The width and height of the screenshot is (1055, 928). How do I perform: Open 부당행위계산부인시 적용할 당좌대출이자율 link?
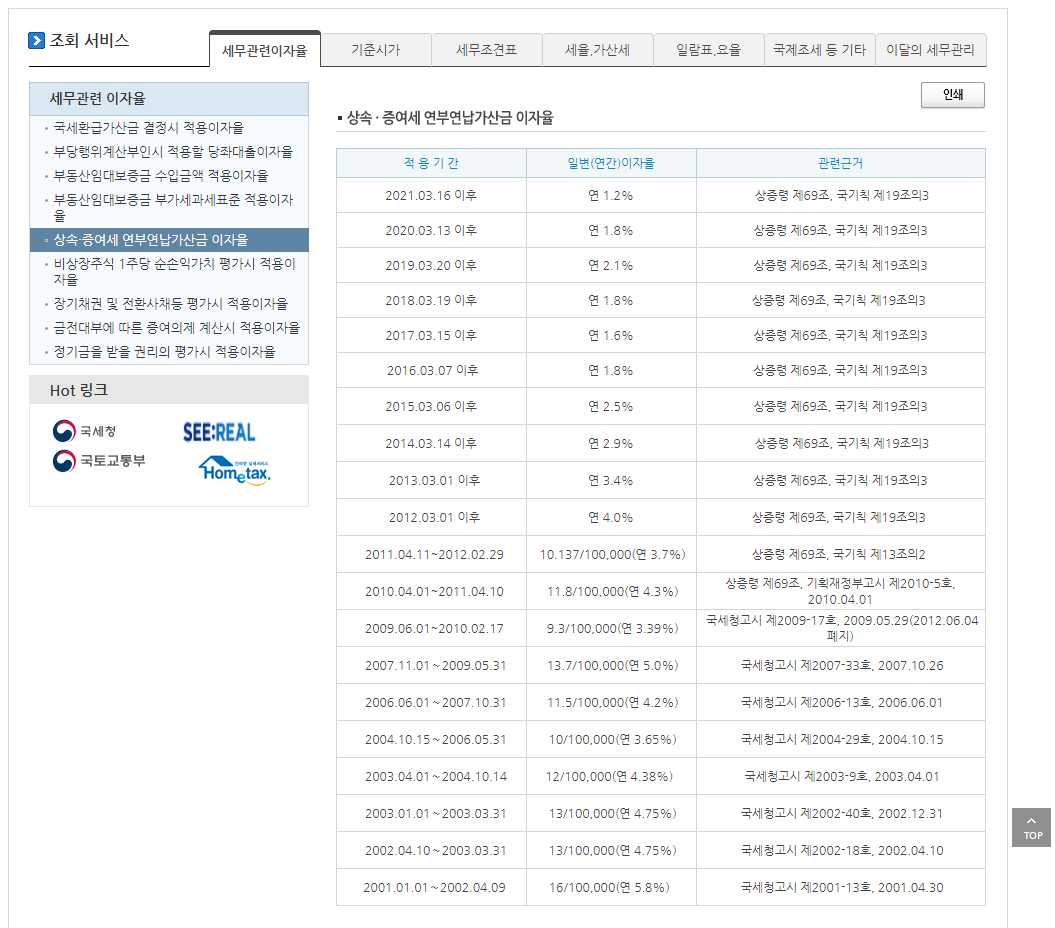(x=174, y=152)
